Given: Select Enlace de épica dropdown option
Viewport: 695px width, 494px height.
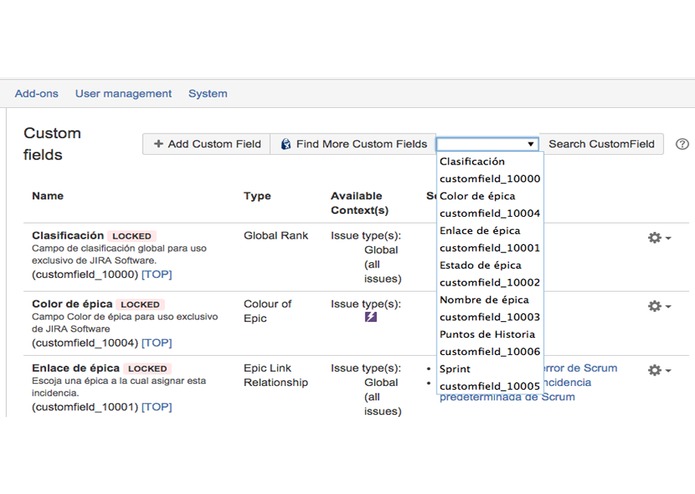Looking at the screenshot, I should pos(490,230).
